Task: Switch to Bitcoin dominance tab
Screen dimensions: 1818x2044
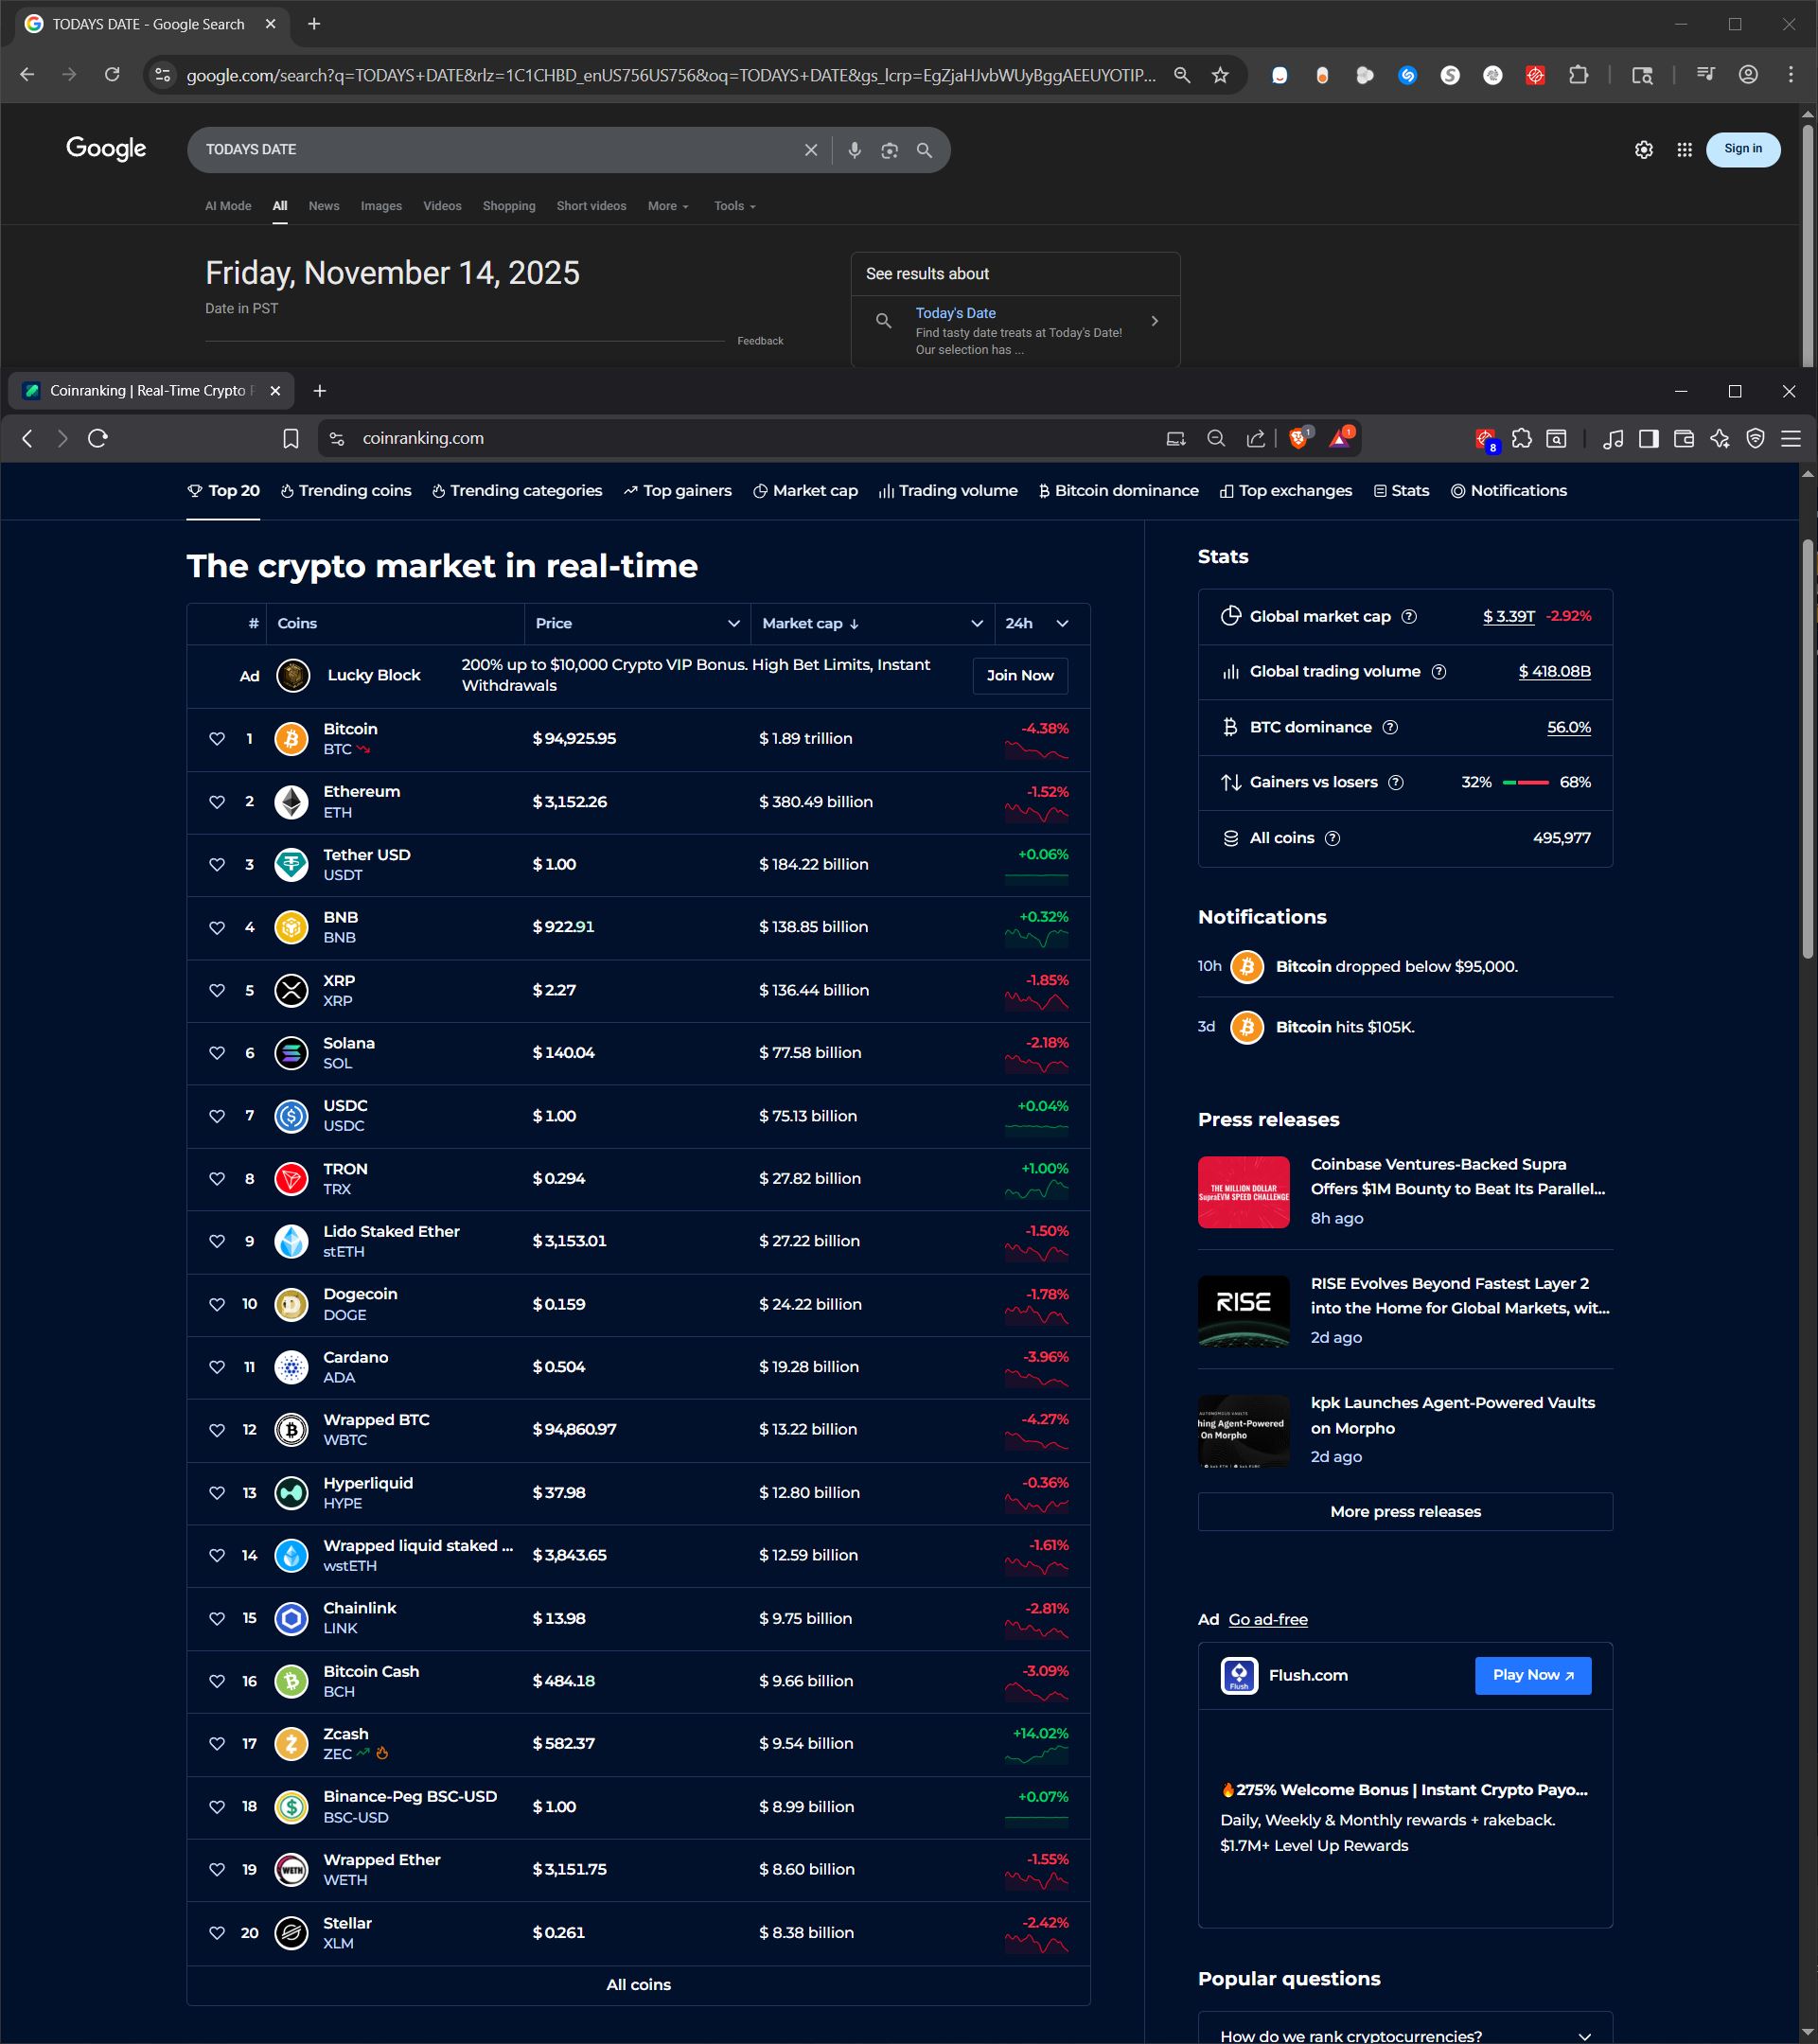Action: [x=1118, y=491]
